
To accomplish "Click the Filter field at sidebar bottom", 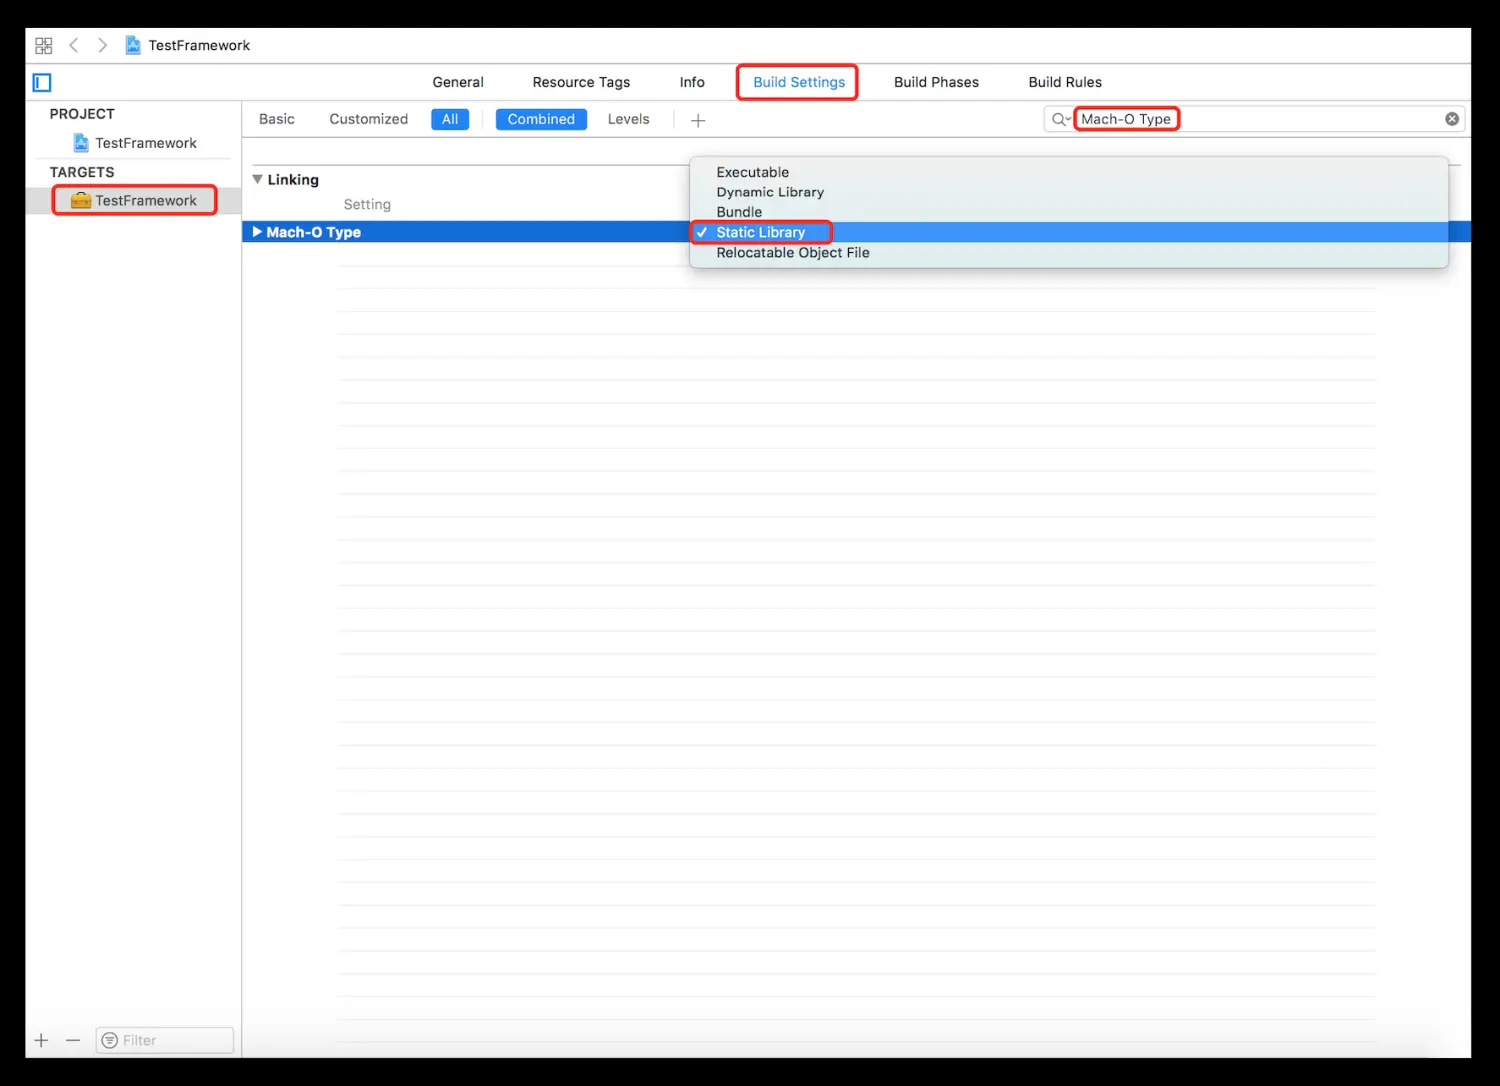I will [165, 1040].
